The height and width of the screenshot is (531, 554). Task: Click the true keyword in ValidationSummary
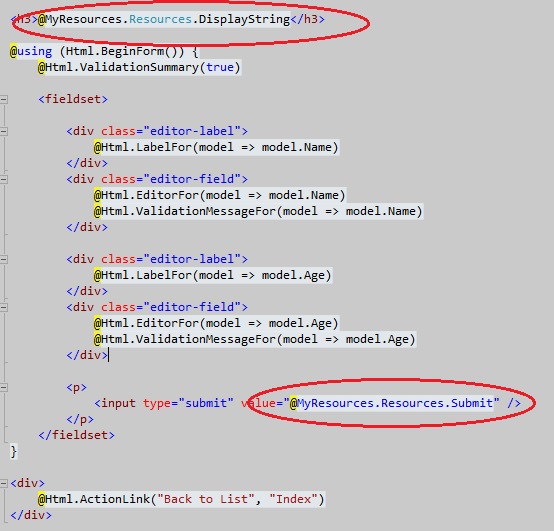220,67
